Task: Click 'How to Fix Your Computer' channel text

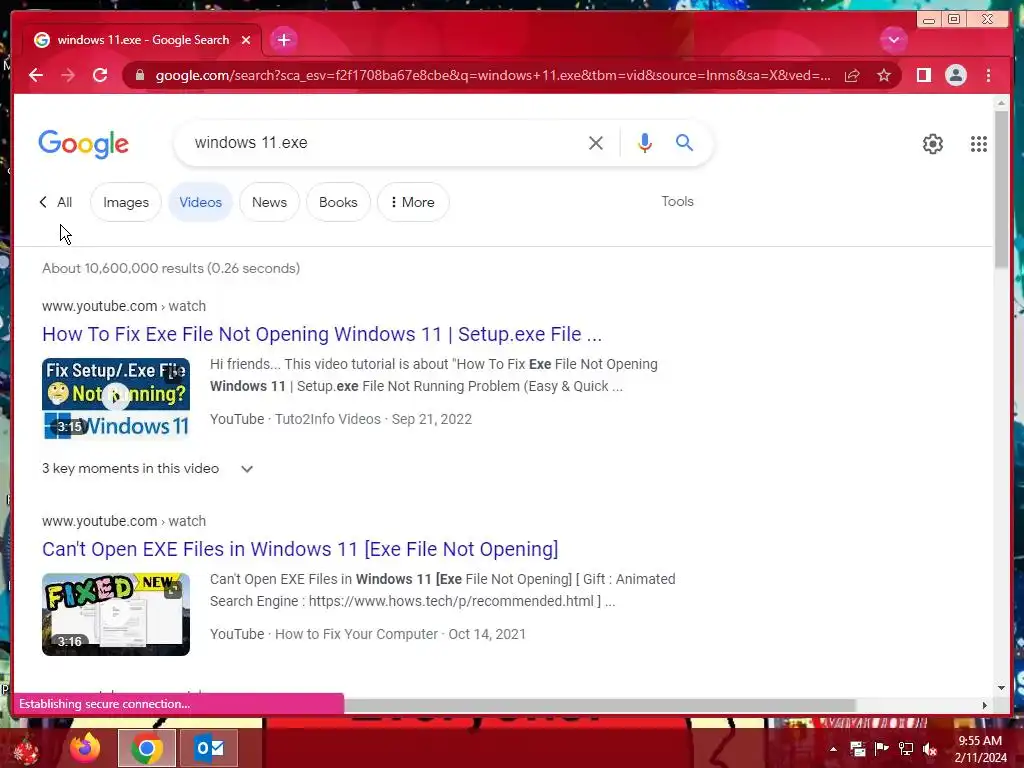Action: [357, 633]
